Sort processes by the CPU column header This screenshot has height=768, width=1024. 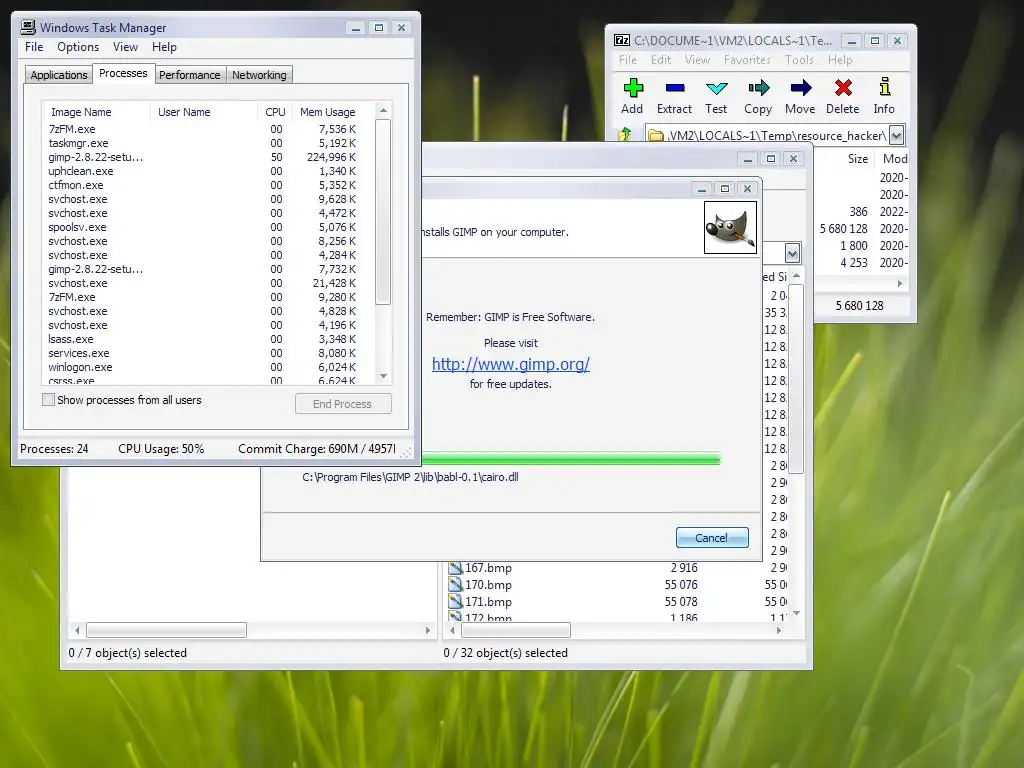[275, 112]
